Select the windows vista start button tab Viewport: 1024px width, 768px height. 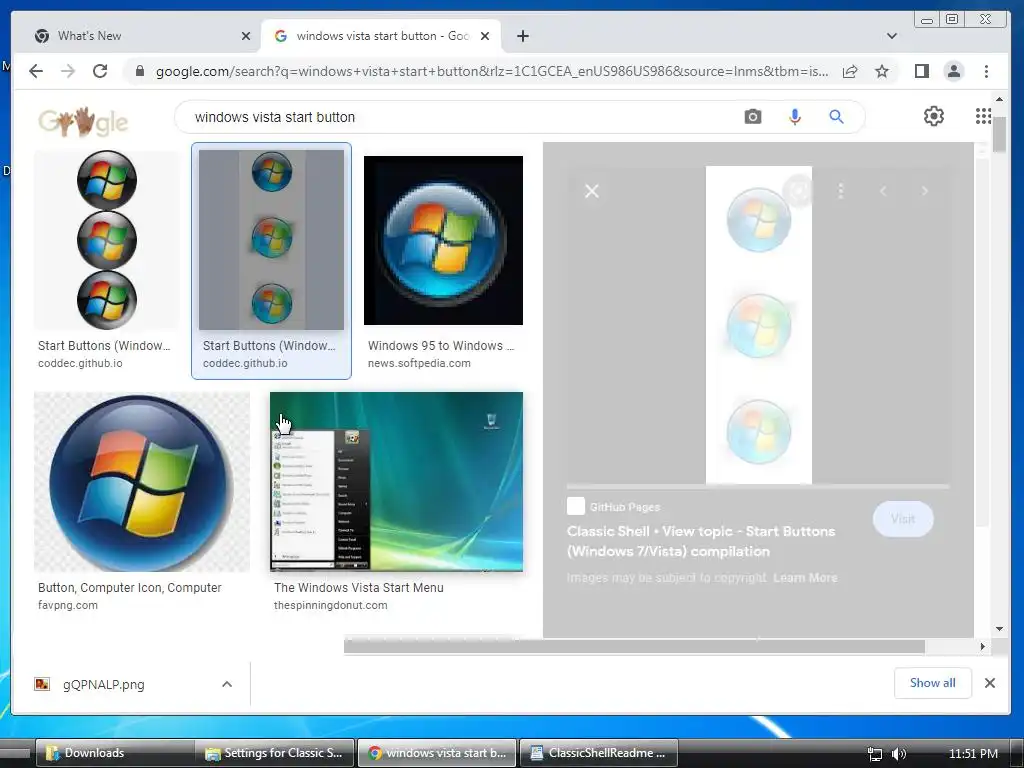tap(382, 36)
